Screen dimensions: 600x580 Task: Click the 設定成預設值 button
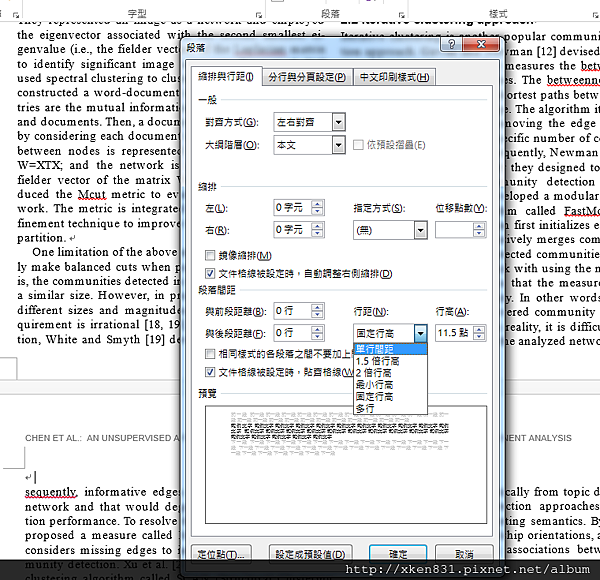tap(310, 554)
